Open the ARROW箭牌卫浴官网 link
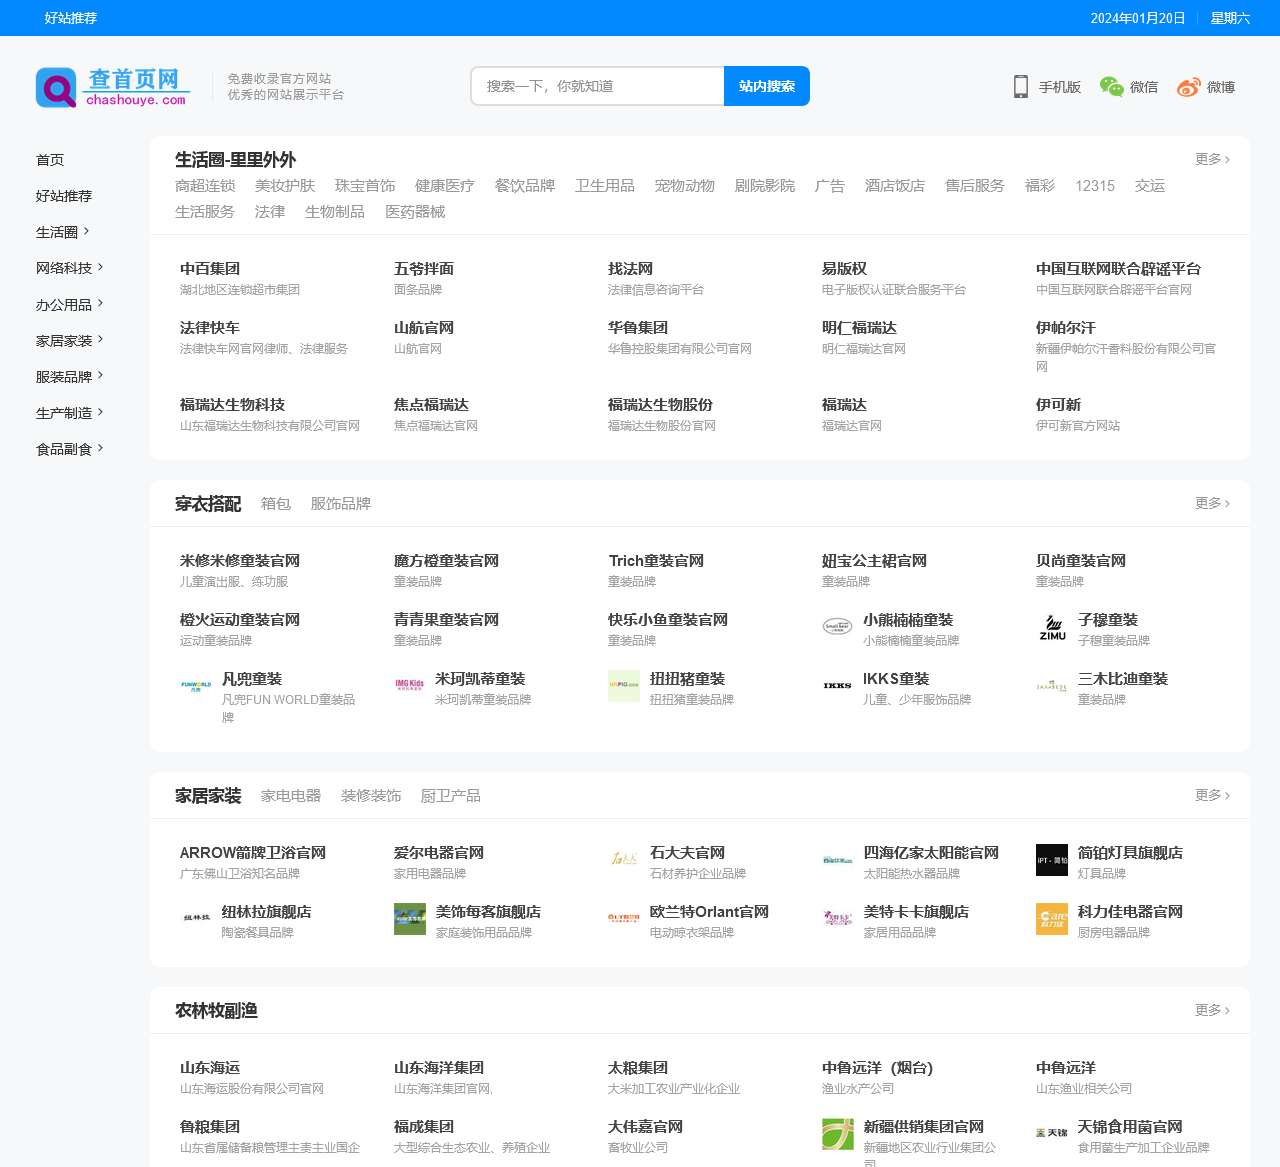This screenshot has width=1280, height=1167. (x=253, y=853)
